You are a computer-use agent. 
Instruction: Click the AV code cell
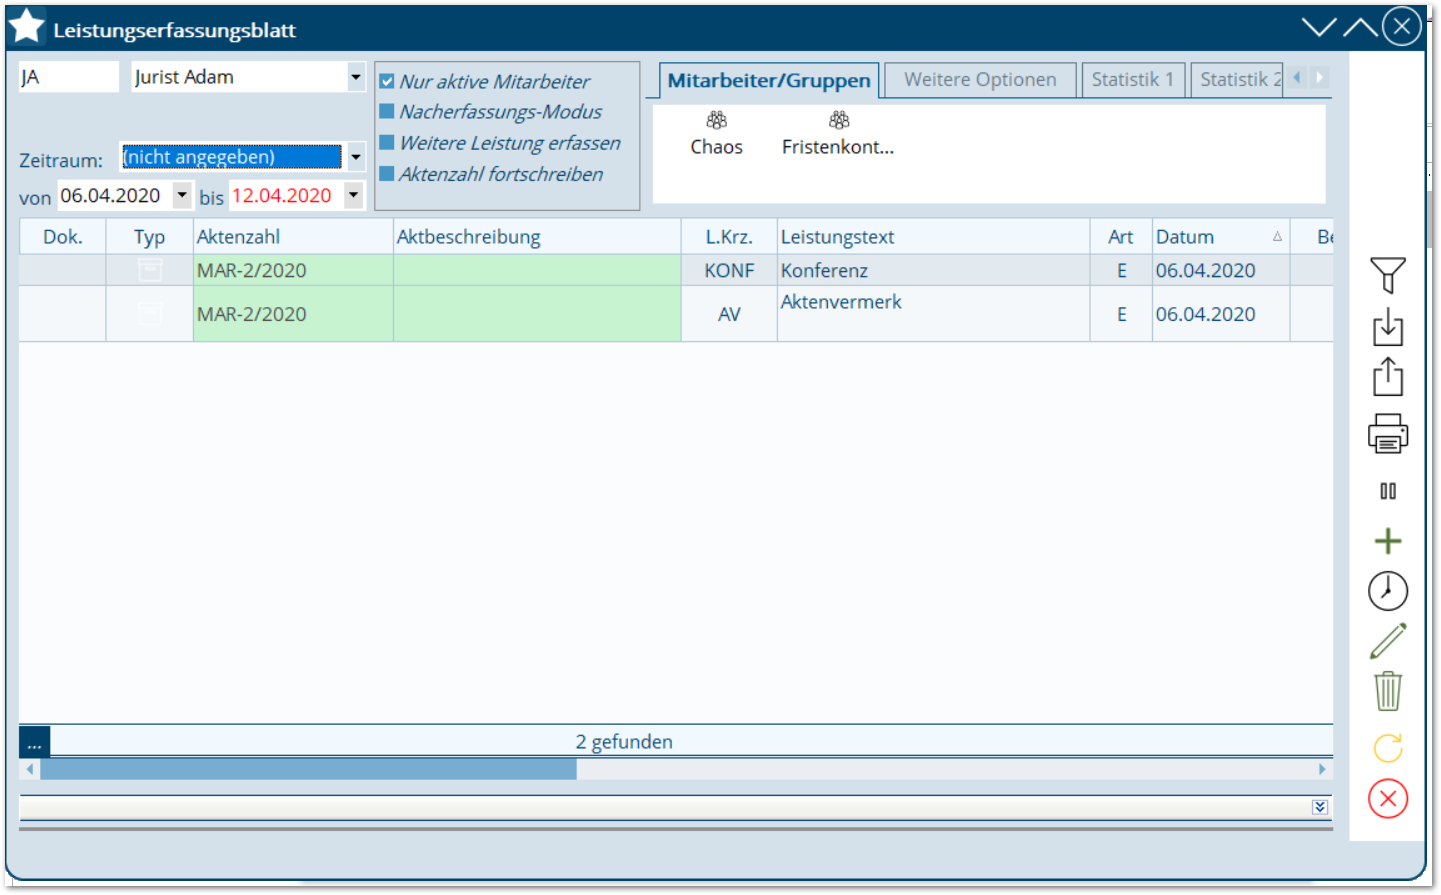tap(729, 314)
